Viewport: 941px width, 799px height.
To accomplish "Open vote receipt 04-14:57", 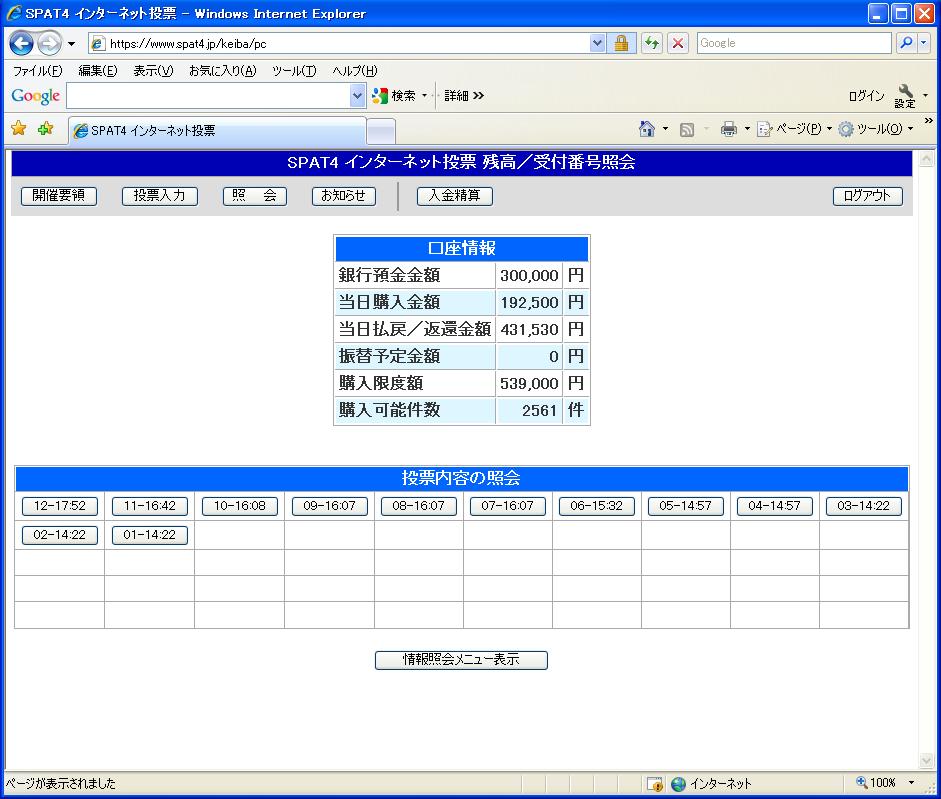I will pos(775,506).
